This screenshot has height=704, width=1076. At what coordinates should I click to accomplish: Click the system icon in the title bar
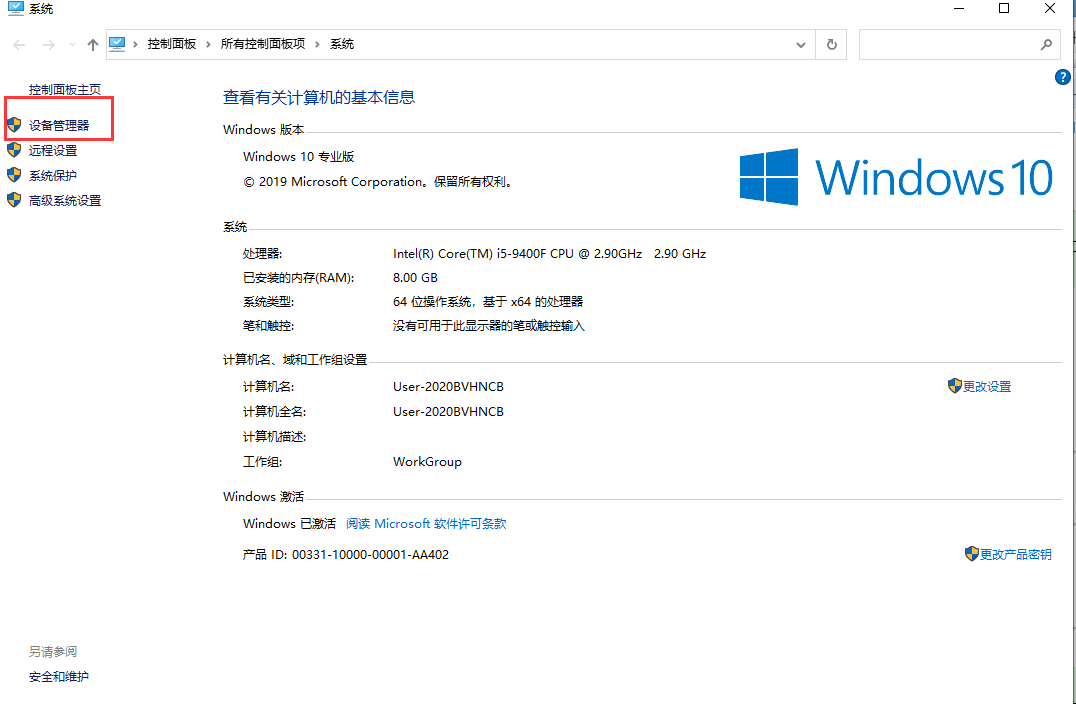tap(15, 8)
